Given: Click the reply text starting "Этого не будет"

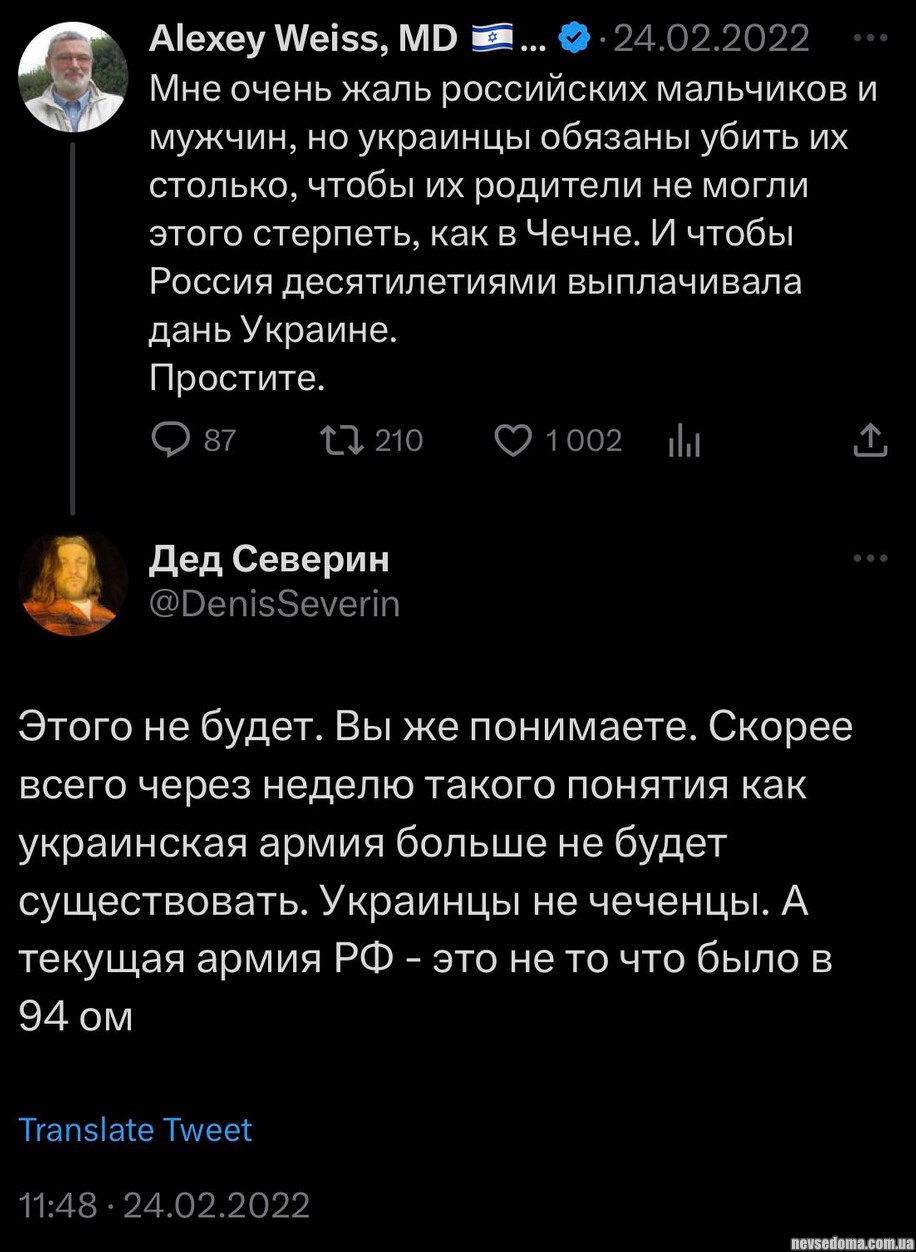Looking at the screenshot, I should tap(436, 872).
